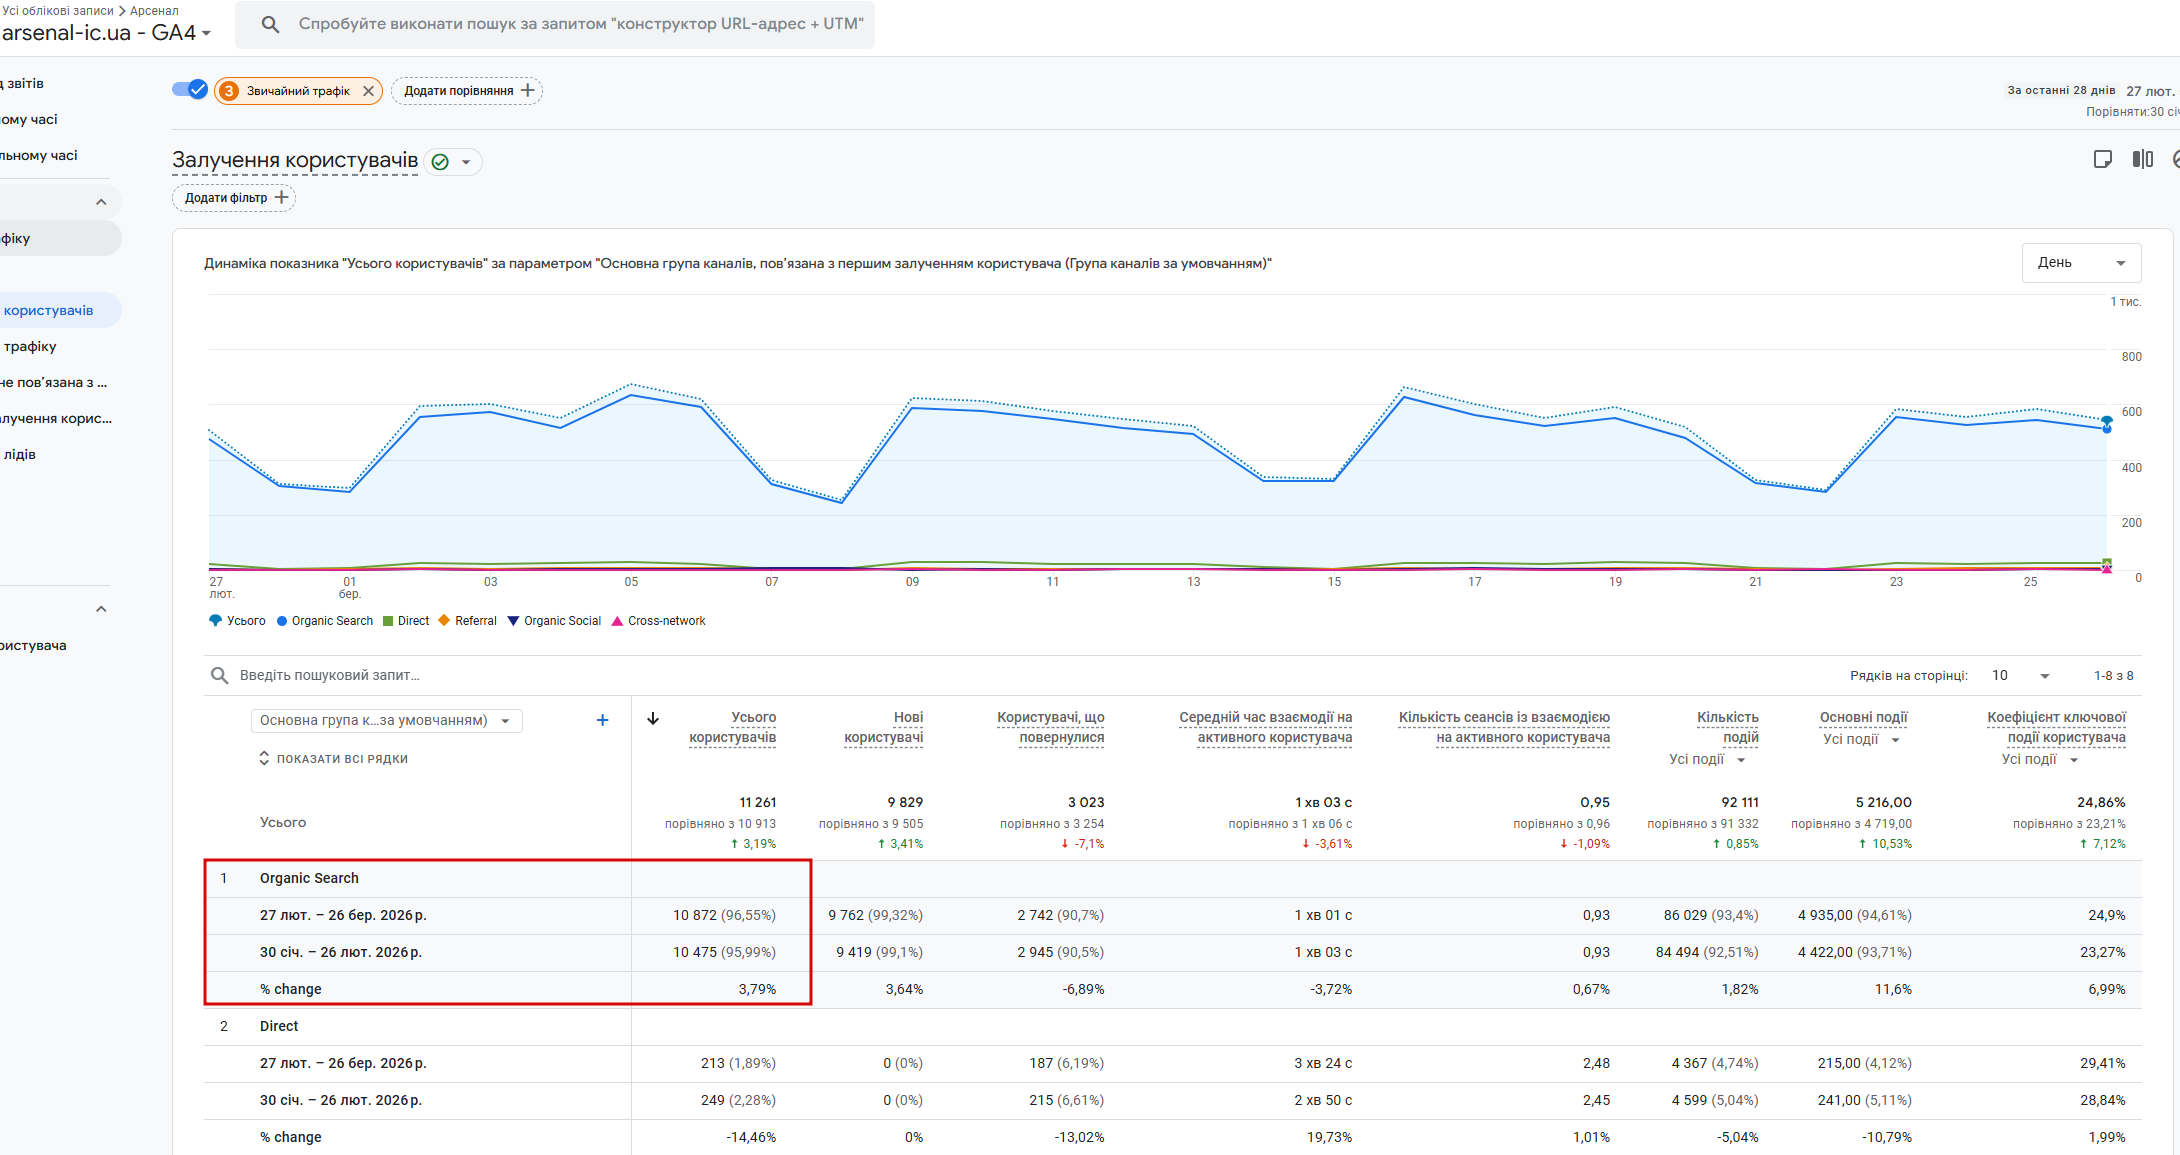
Task: Click Додати порівняння button
Action: 467,91
